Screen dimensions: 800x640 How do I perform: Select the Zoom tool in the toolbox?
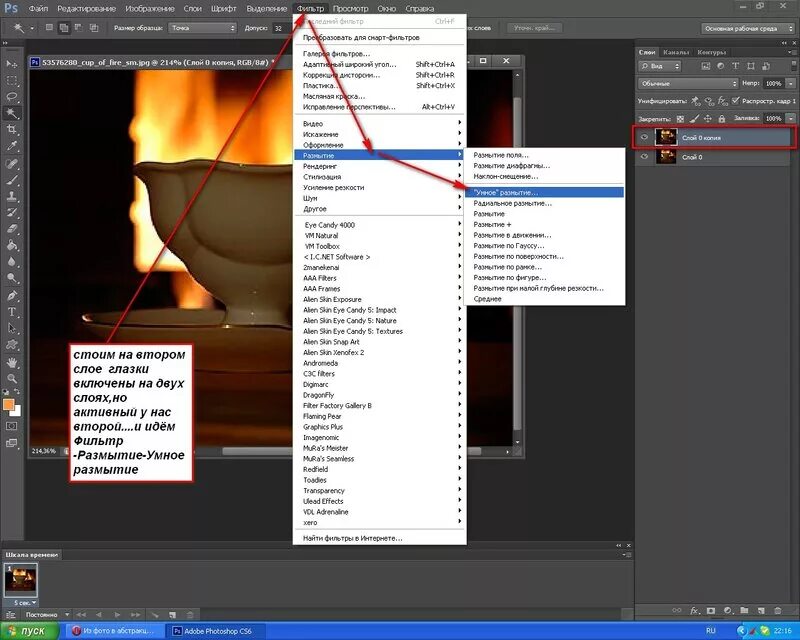pos(12,379)
